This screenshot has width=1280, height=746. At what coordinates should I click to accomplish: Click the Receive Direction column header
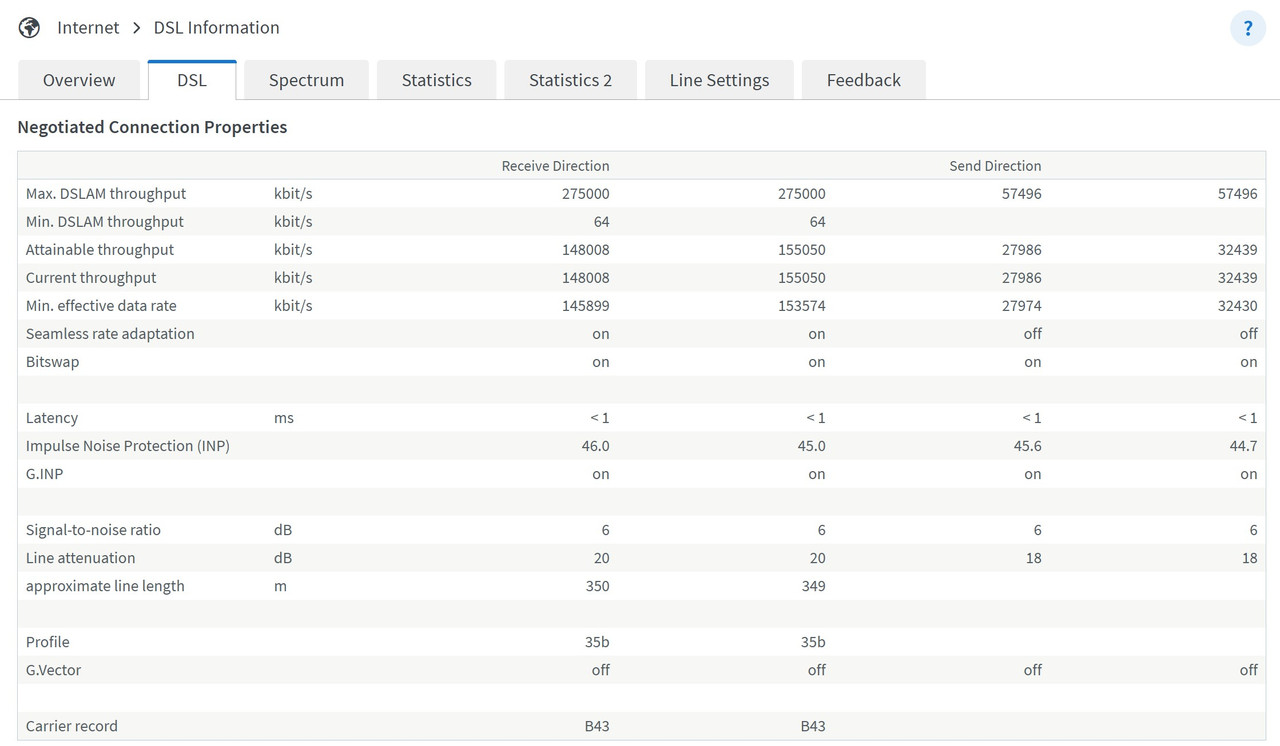pyautogui.click(x=555, y=166)
